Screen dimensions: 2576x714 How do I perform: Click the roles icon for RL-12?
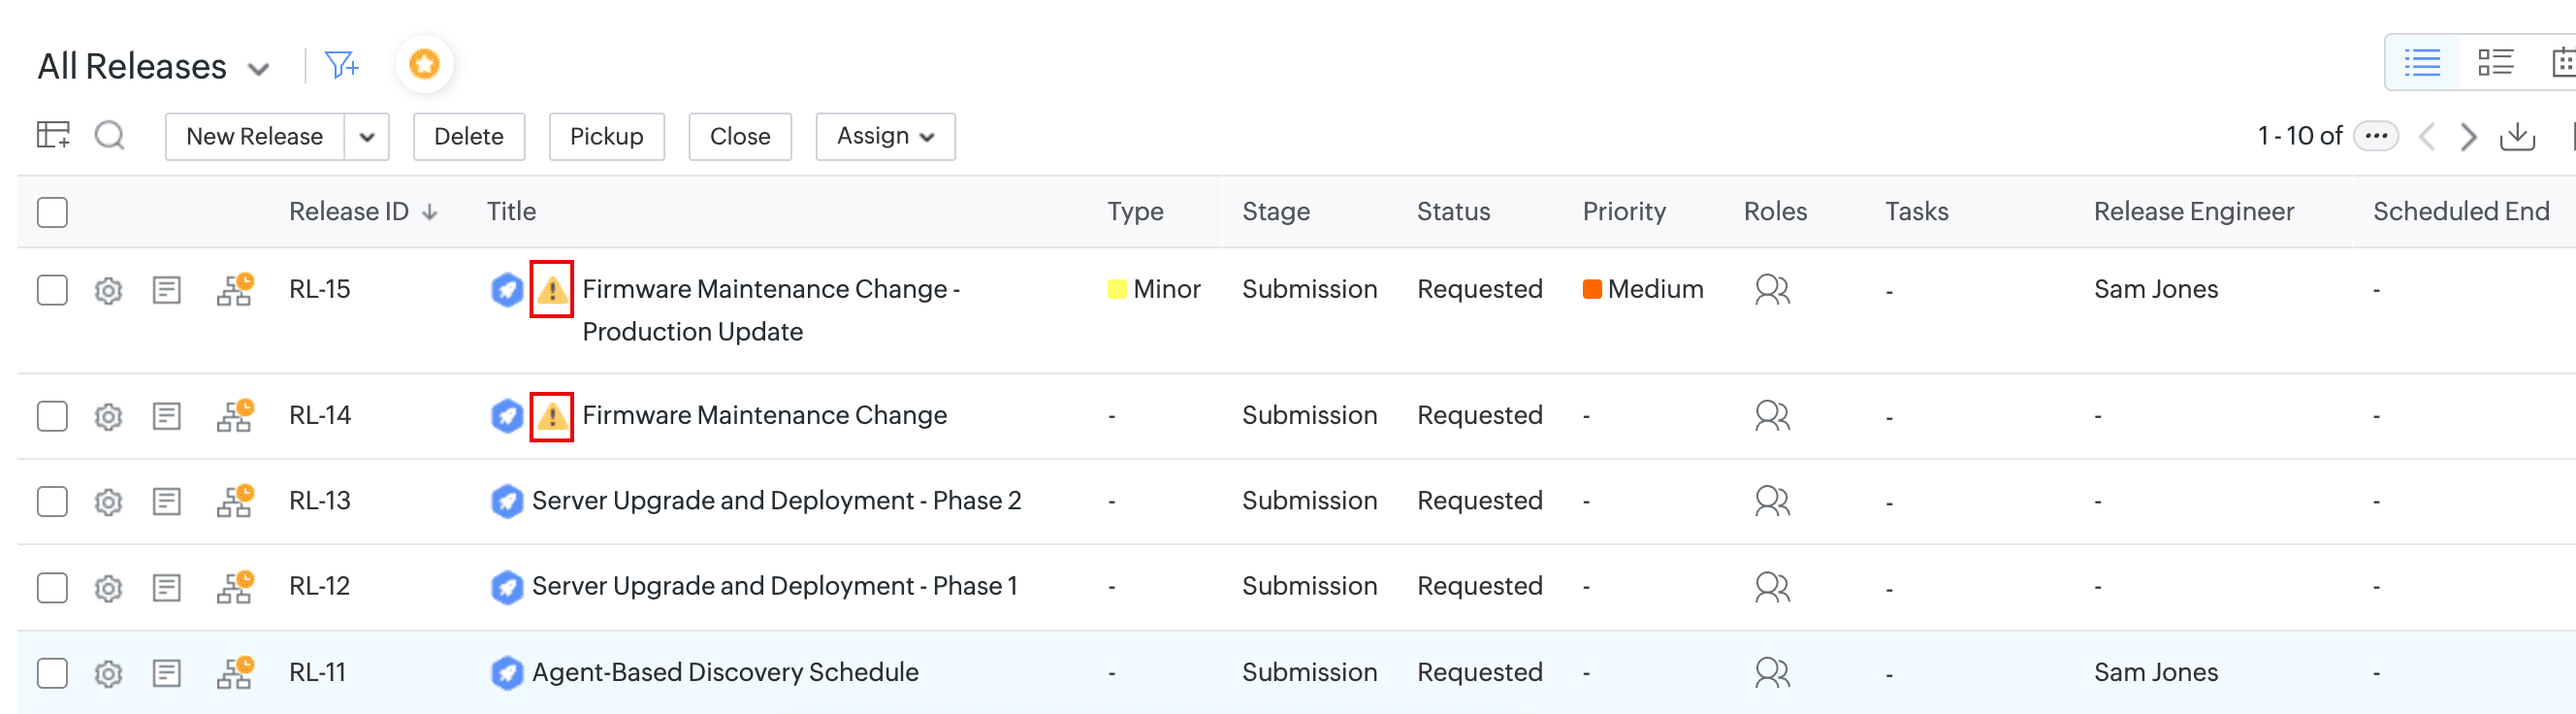[1772, 587]
